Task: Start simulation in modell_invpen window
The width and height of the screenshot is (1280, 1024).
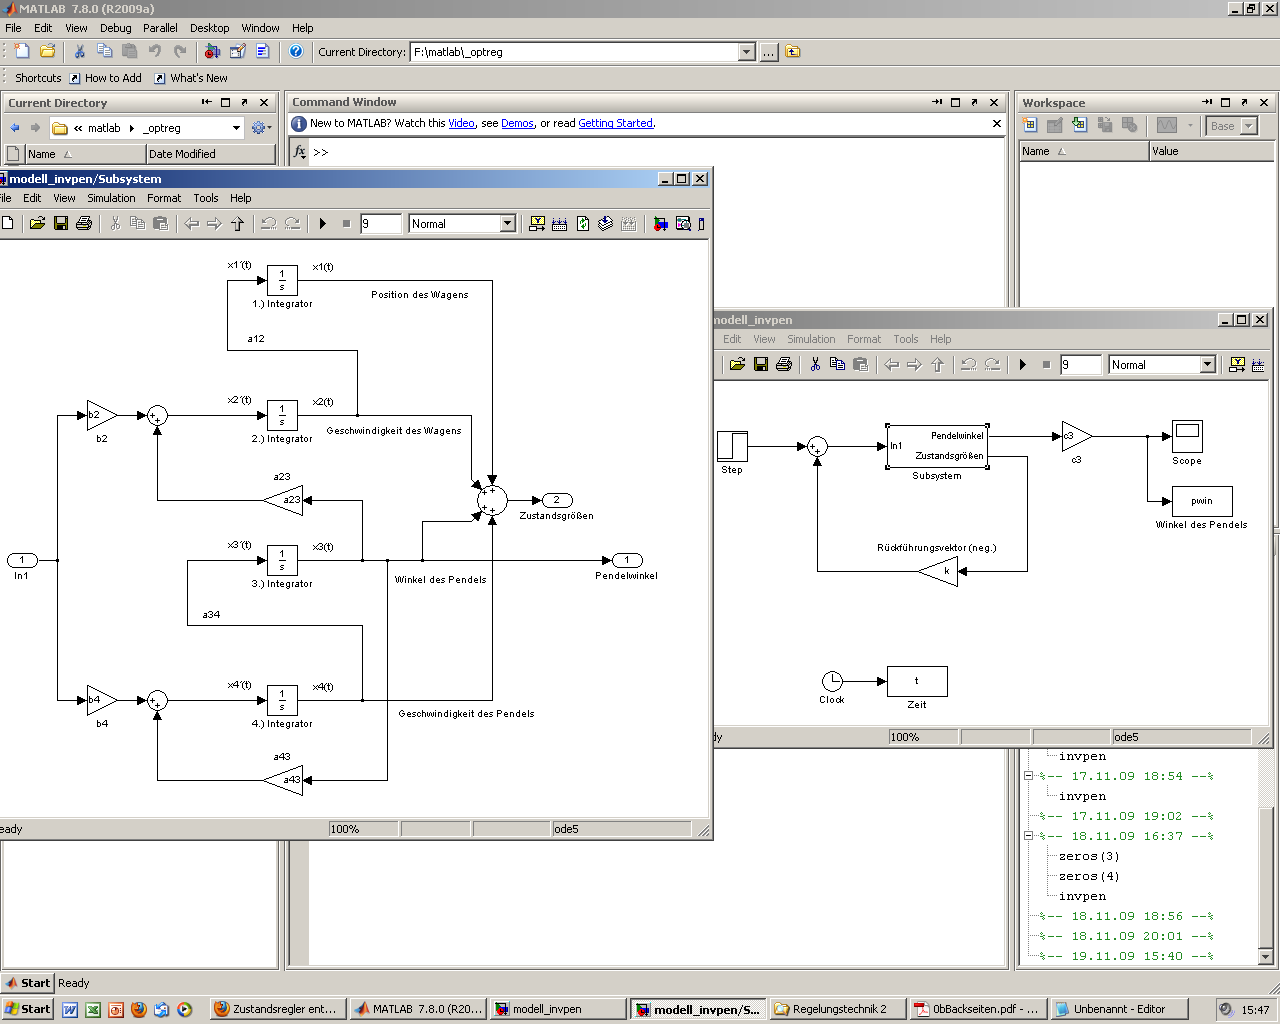Action: pos(1023,364)
